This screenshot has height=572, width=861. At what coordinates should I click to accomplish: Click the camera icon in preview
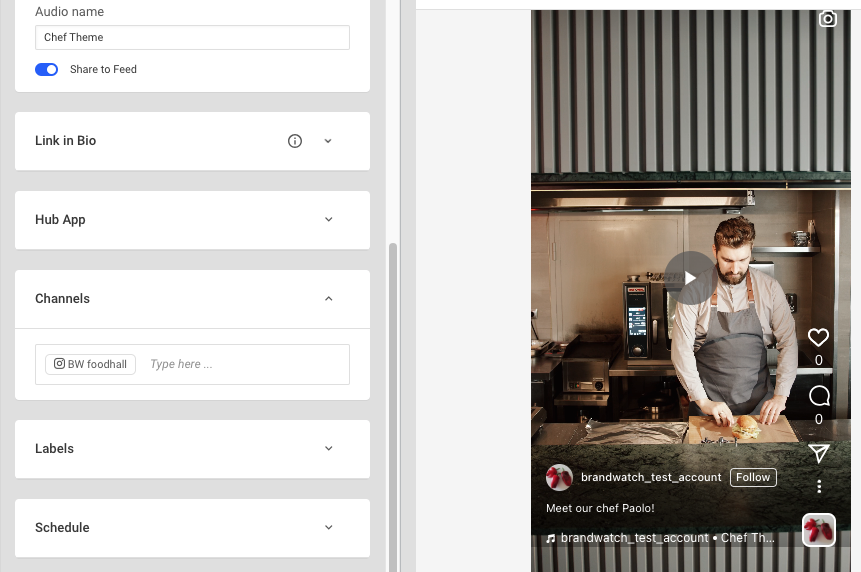[x=828, y=19]
